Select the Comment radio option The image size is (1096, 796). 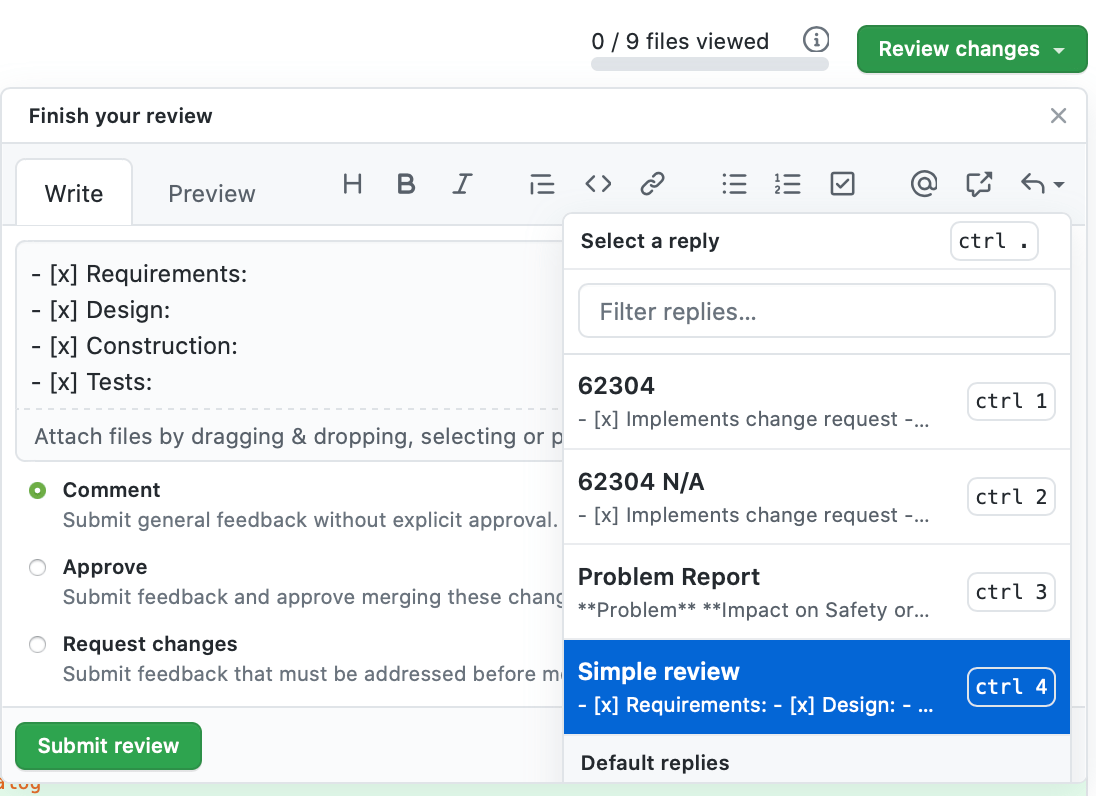tap(38, 490)
